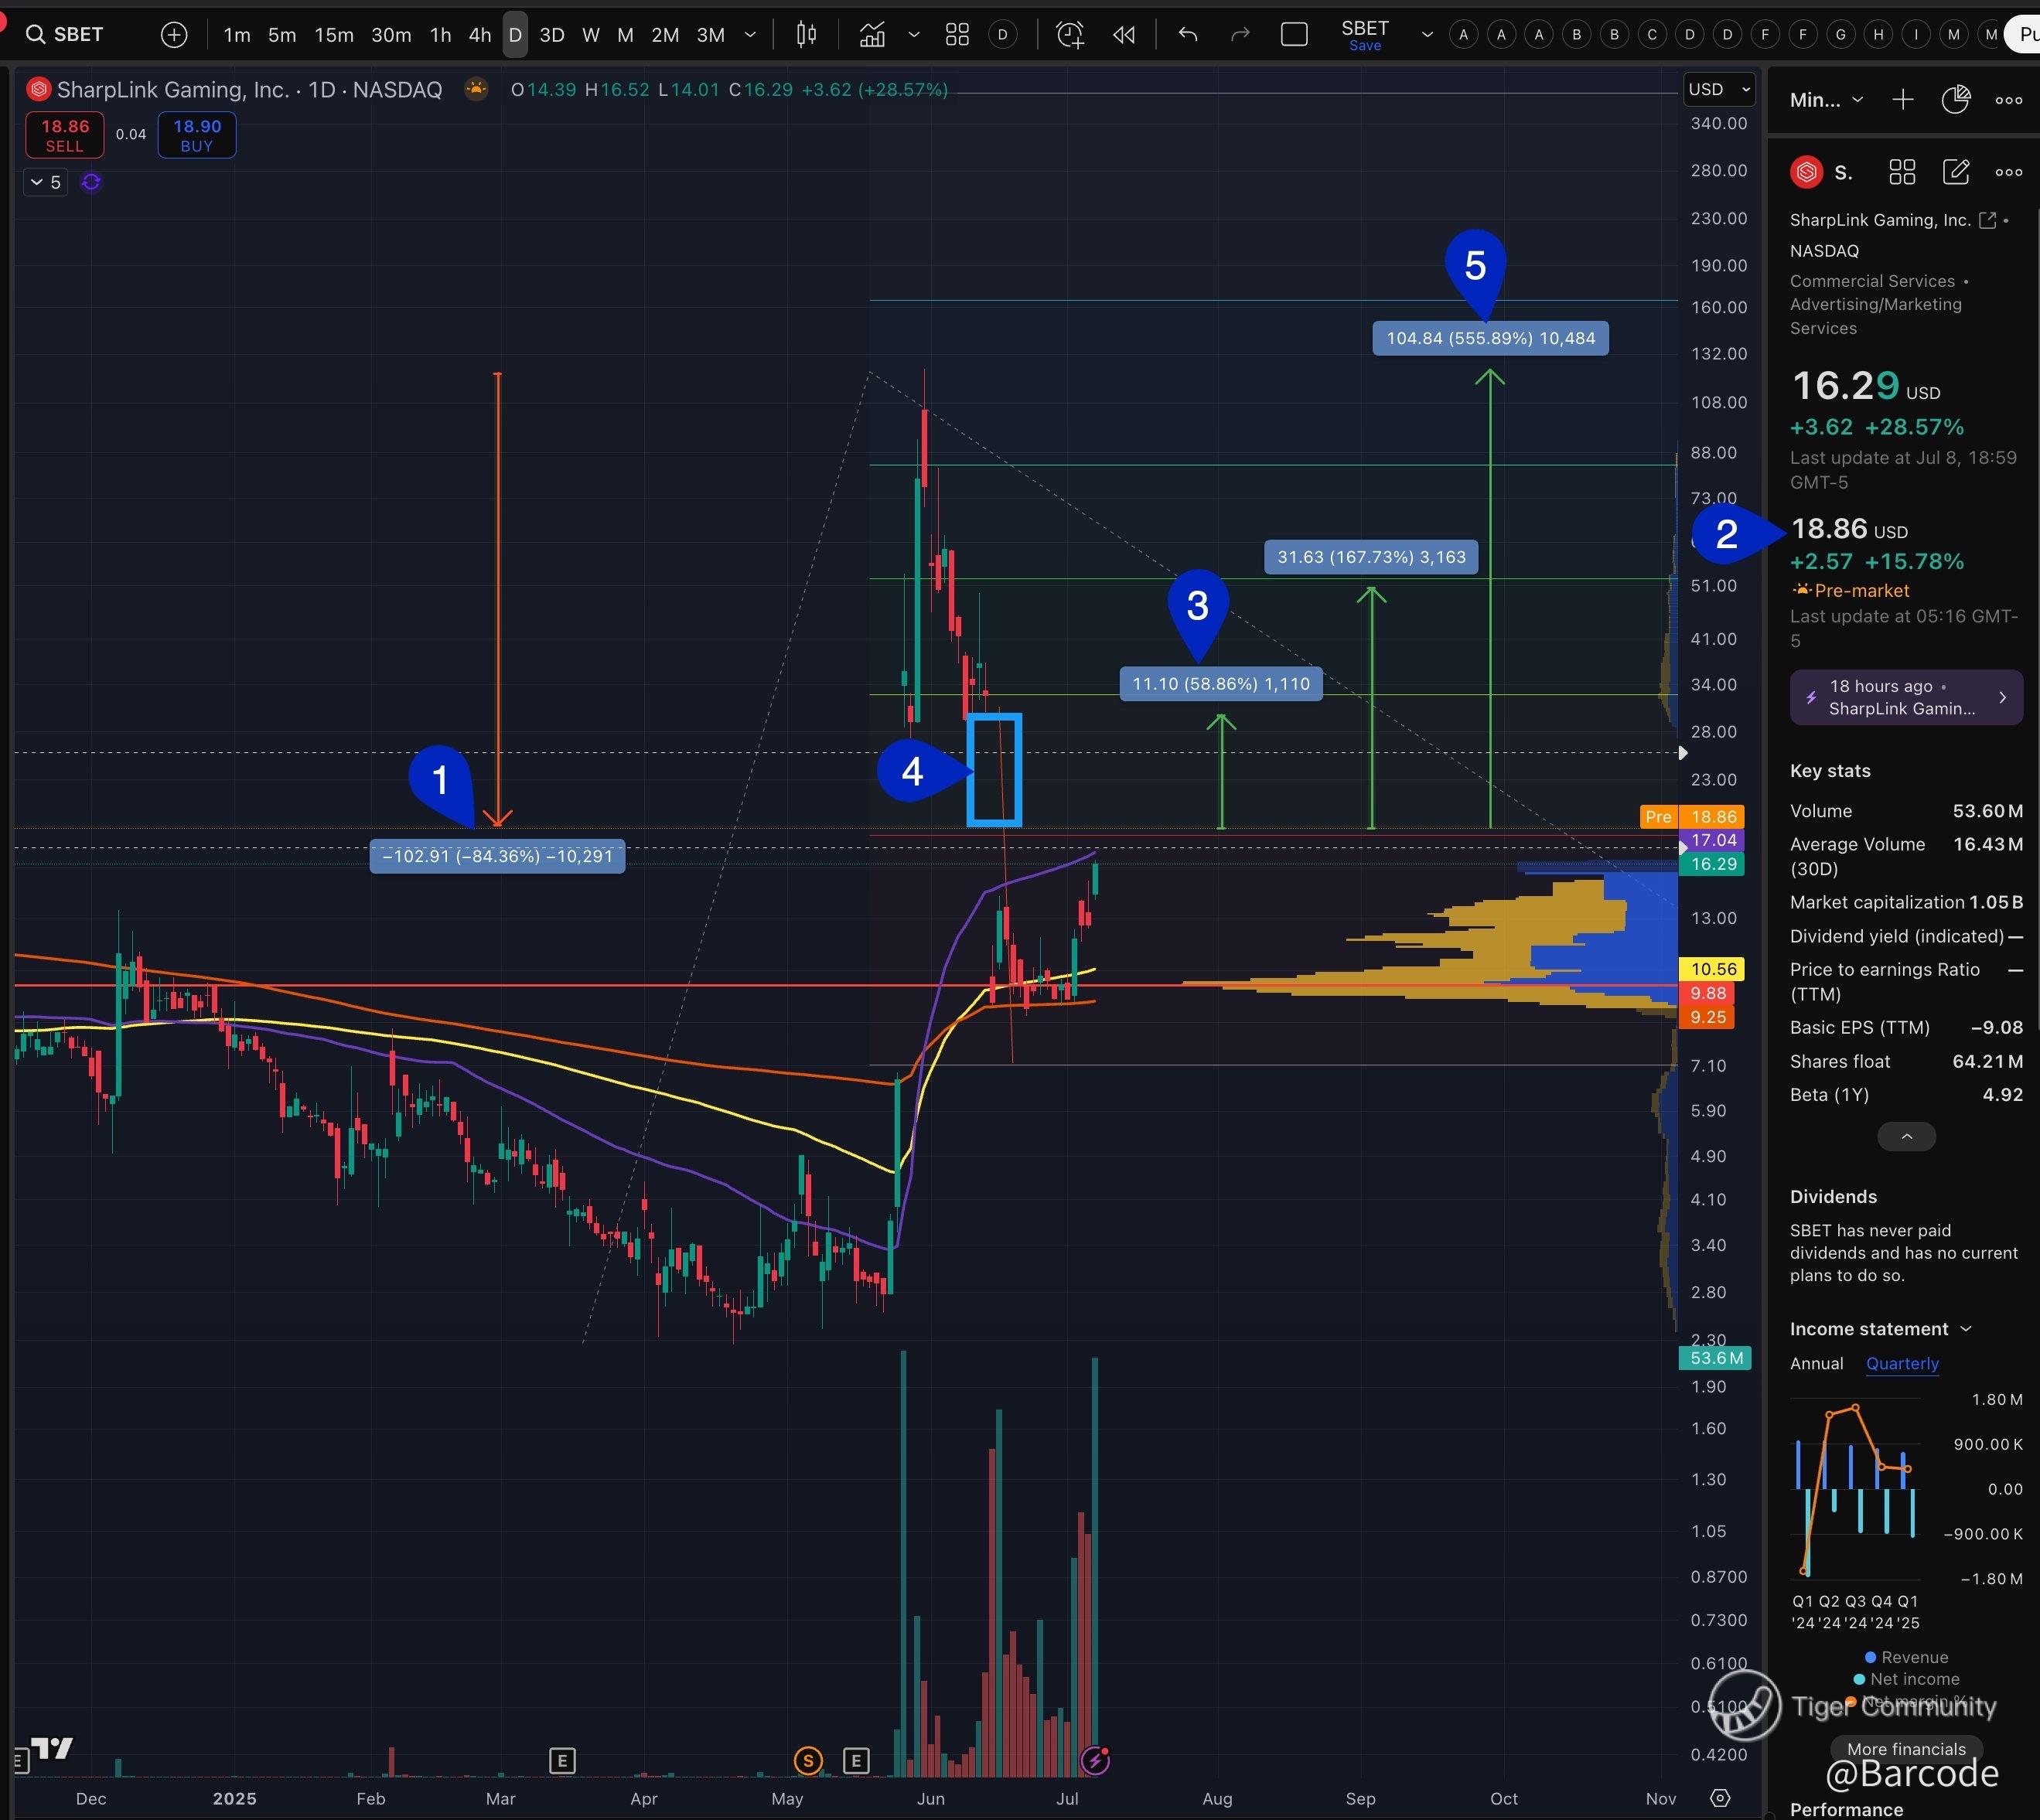Switch to the 3D timeframe
This screenshot has width=2040, height=1820.
pos(552,35)
